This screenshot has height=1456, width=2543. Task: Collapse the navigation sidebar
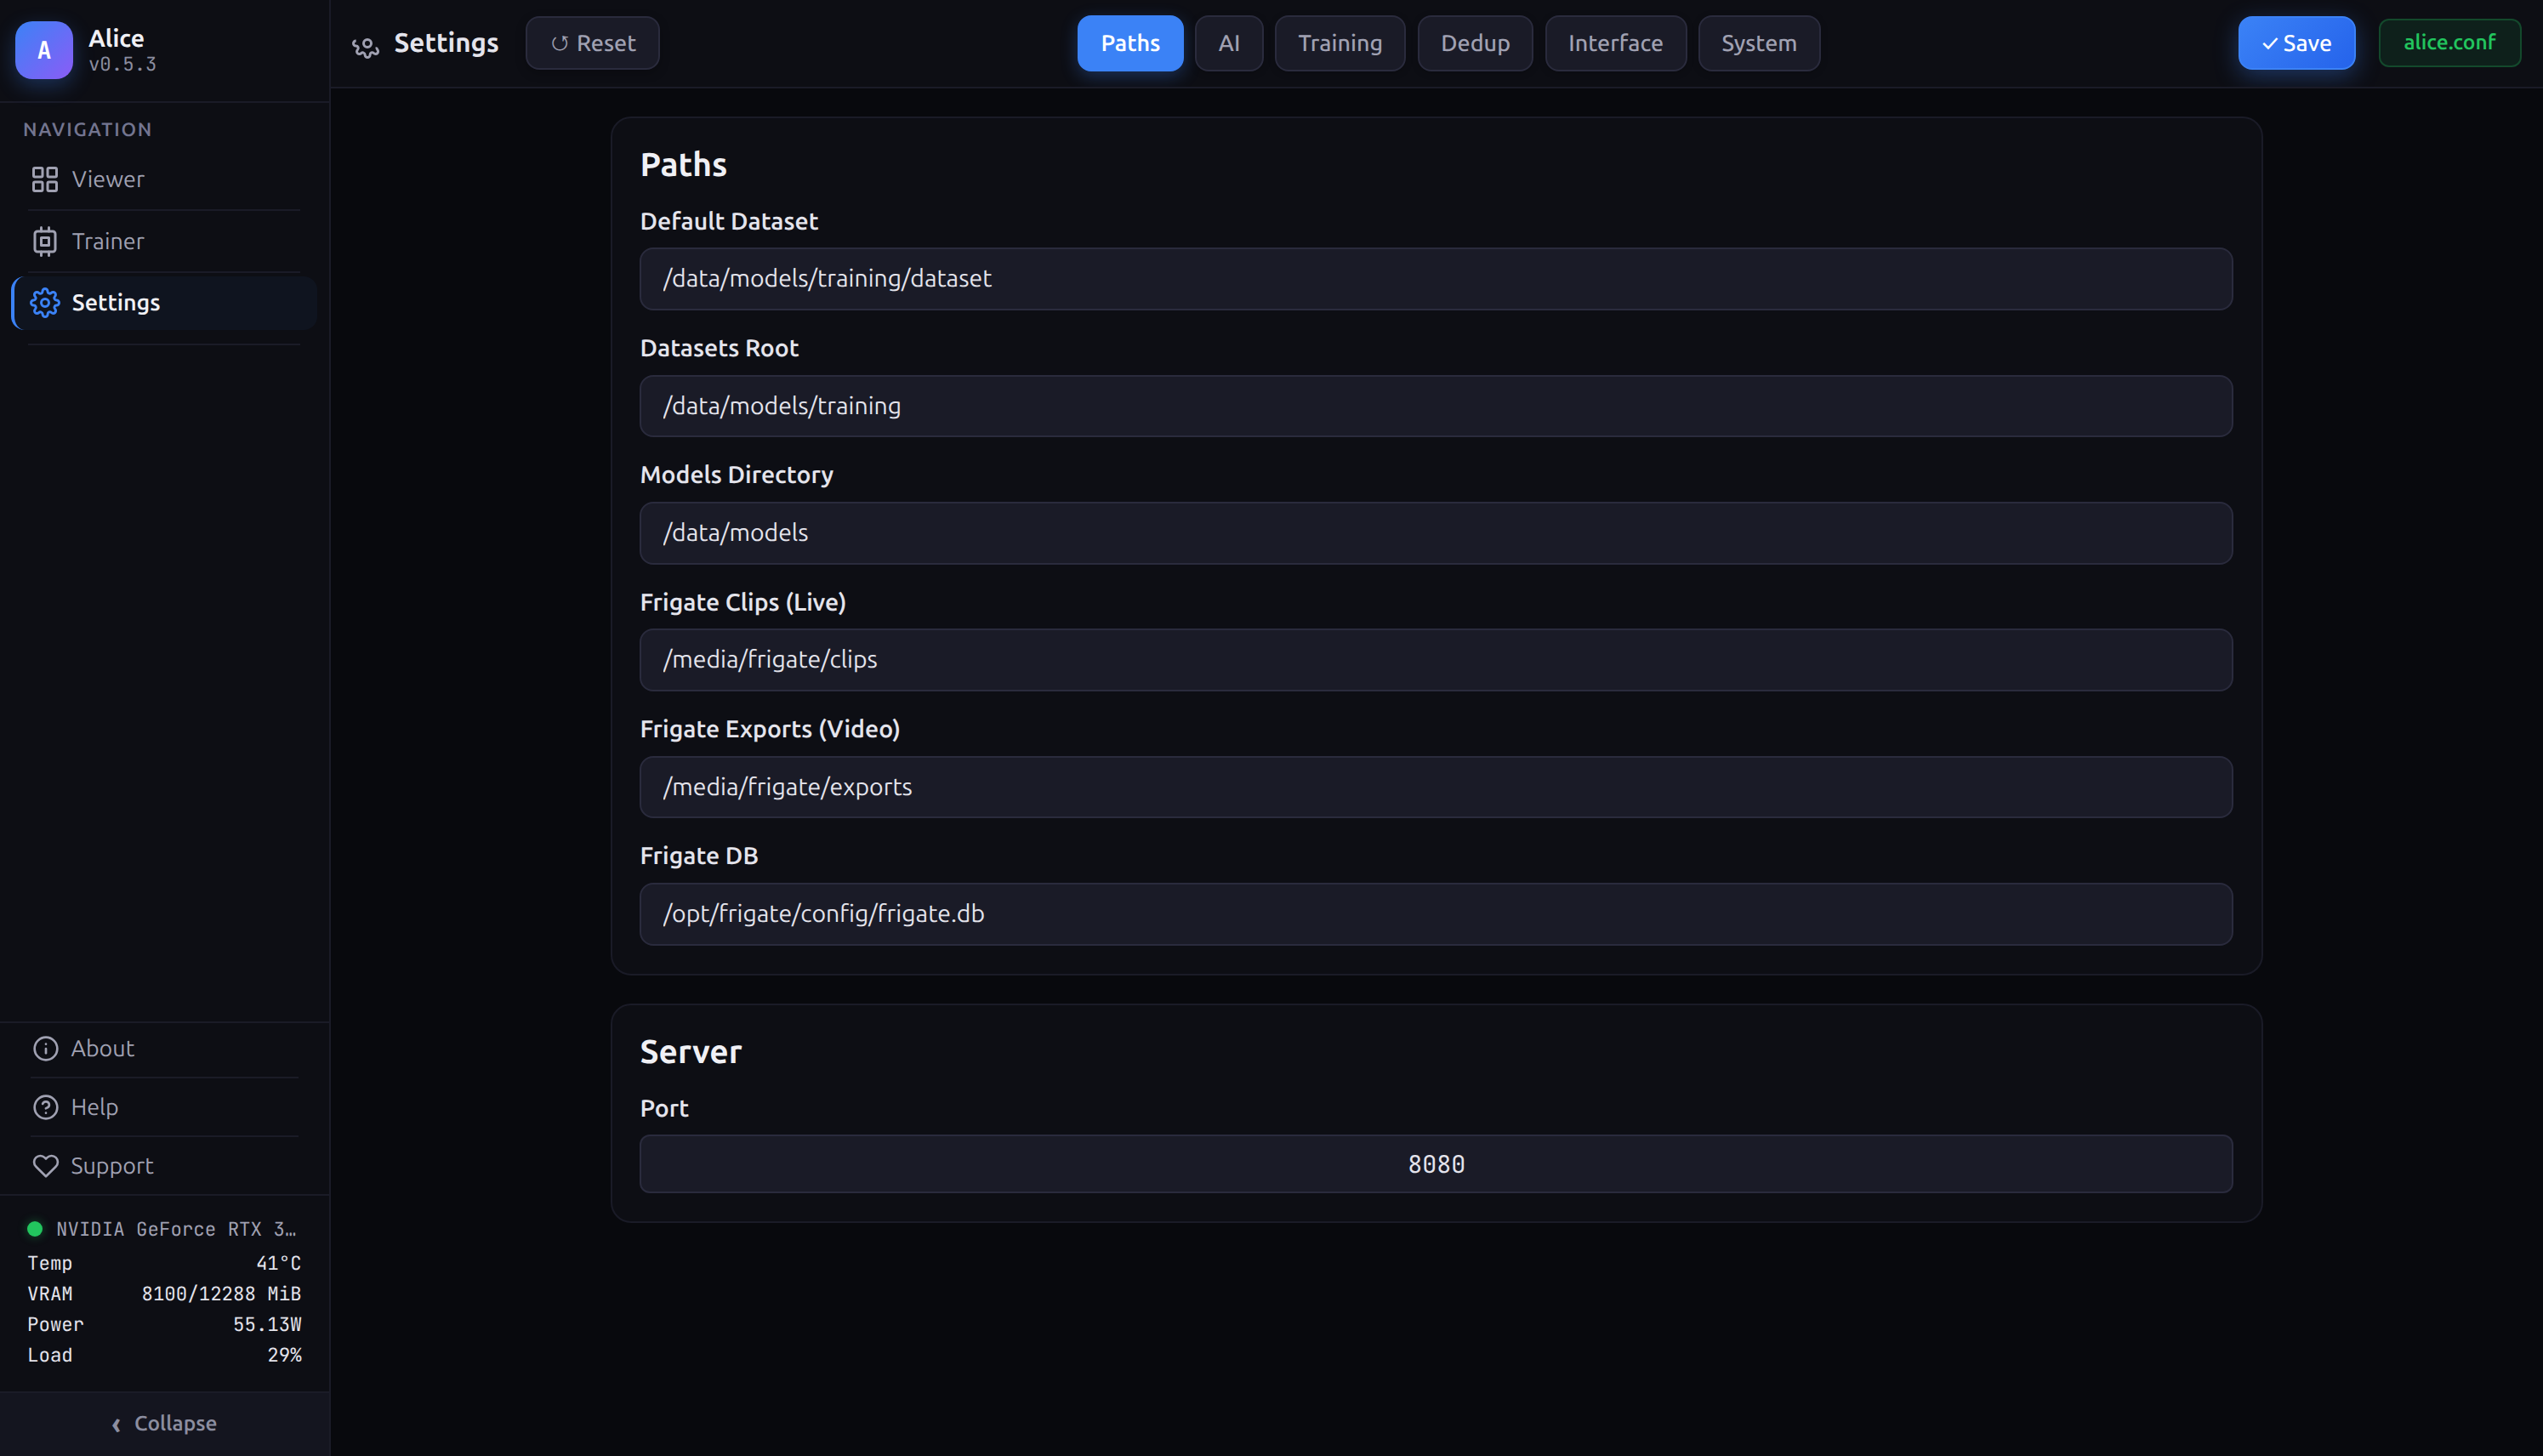click(163, 1423)
